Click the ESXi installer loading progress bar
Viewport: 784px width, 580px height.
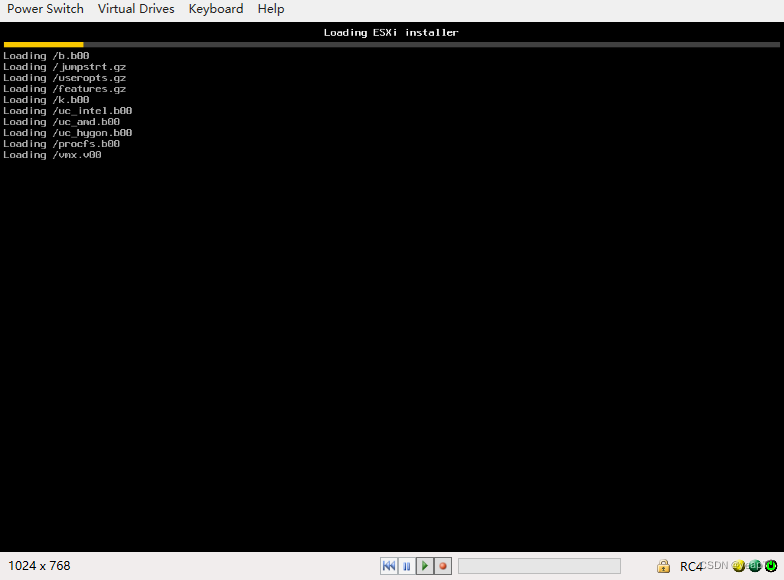pos(392,44)
